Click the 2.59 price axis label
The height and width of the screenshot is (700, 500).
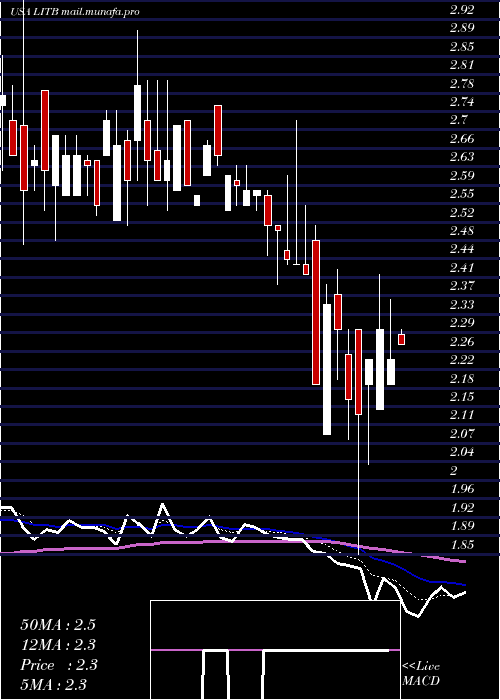pos(462,175)
